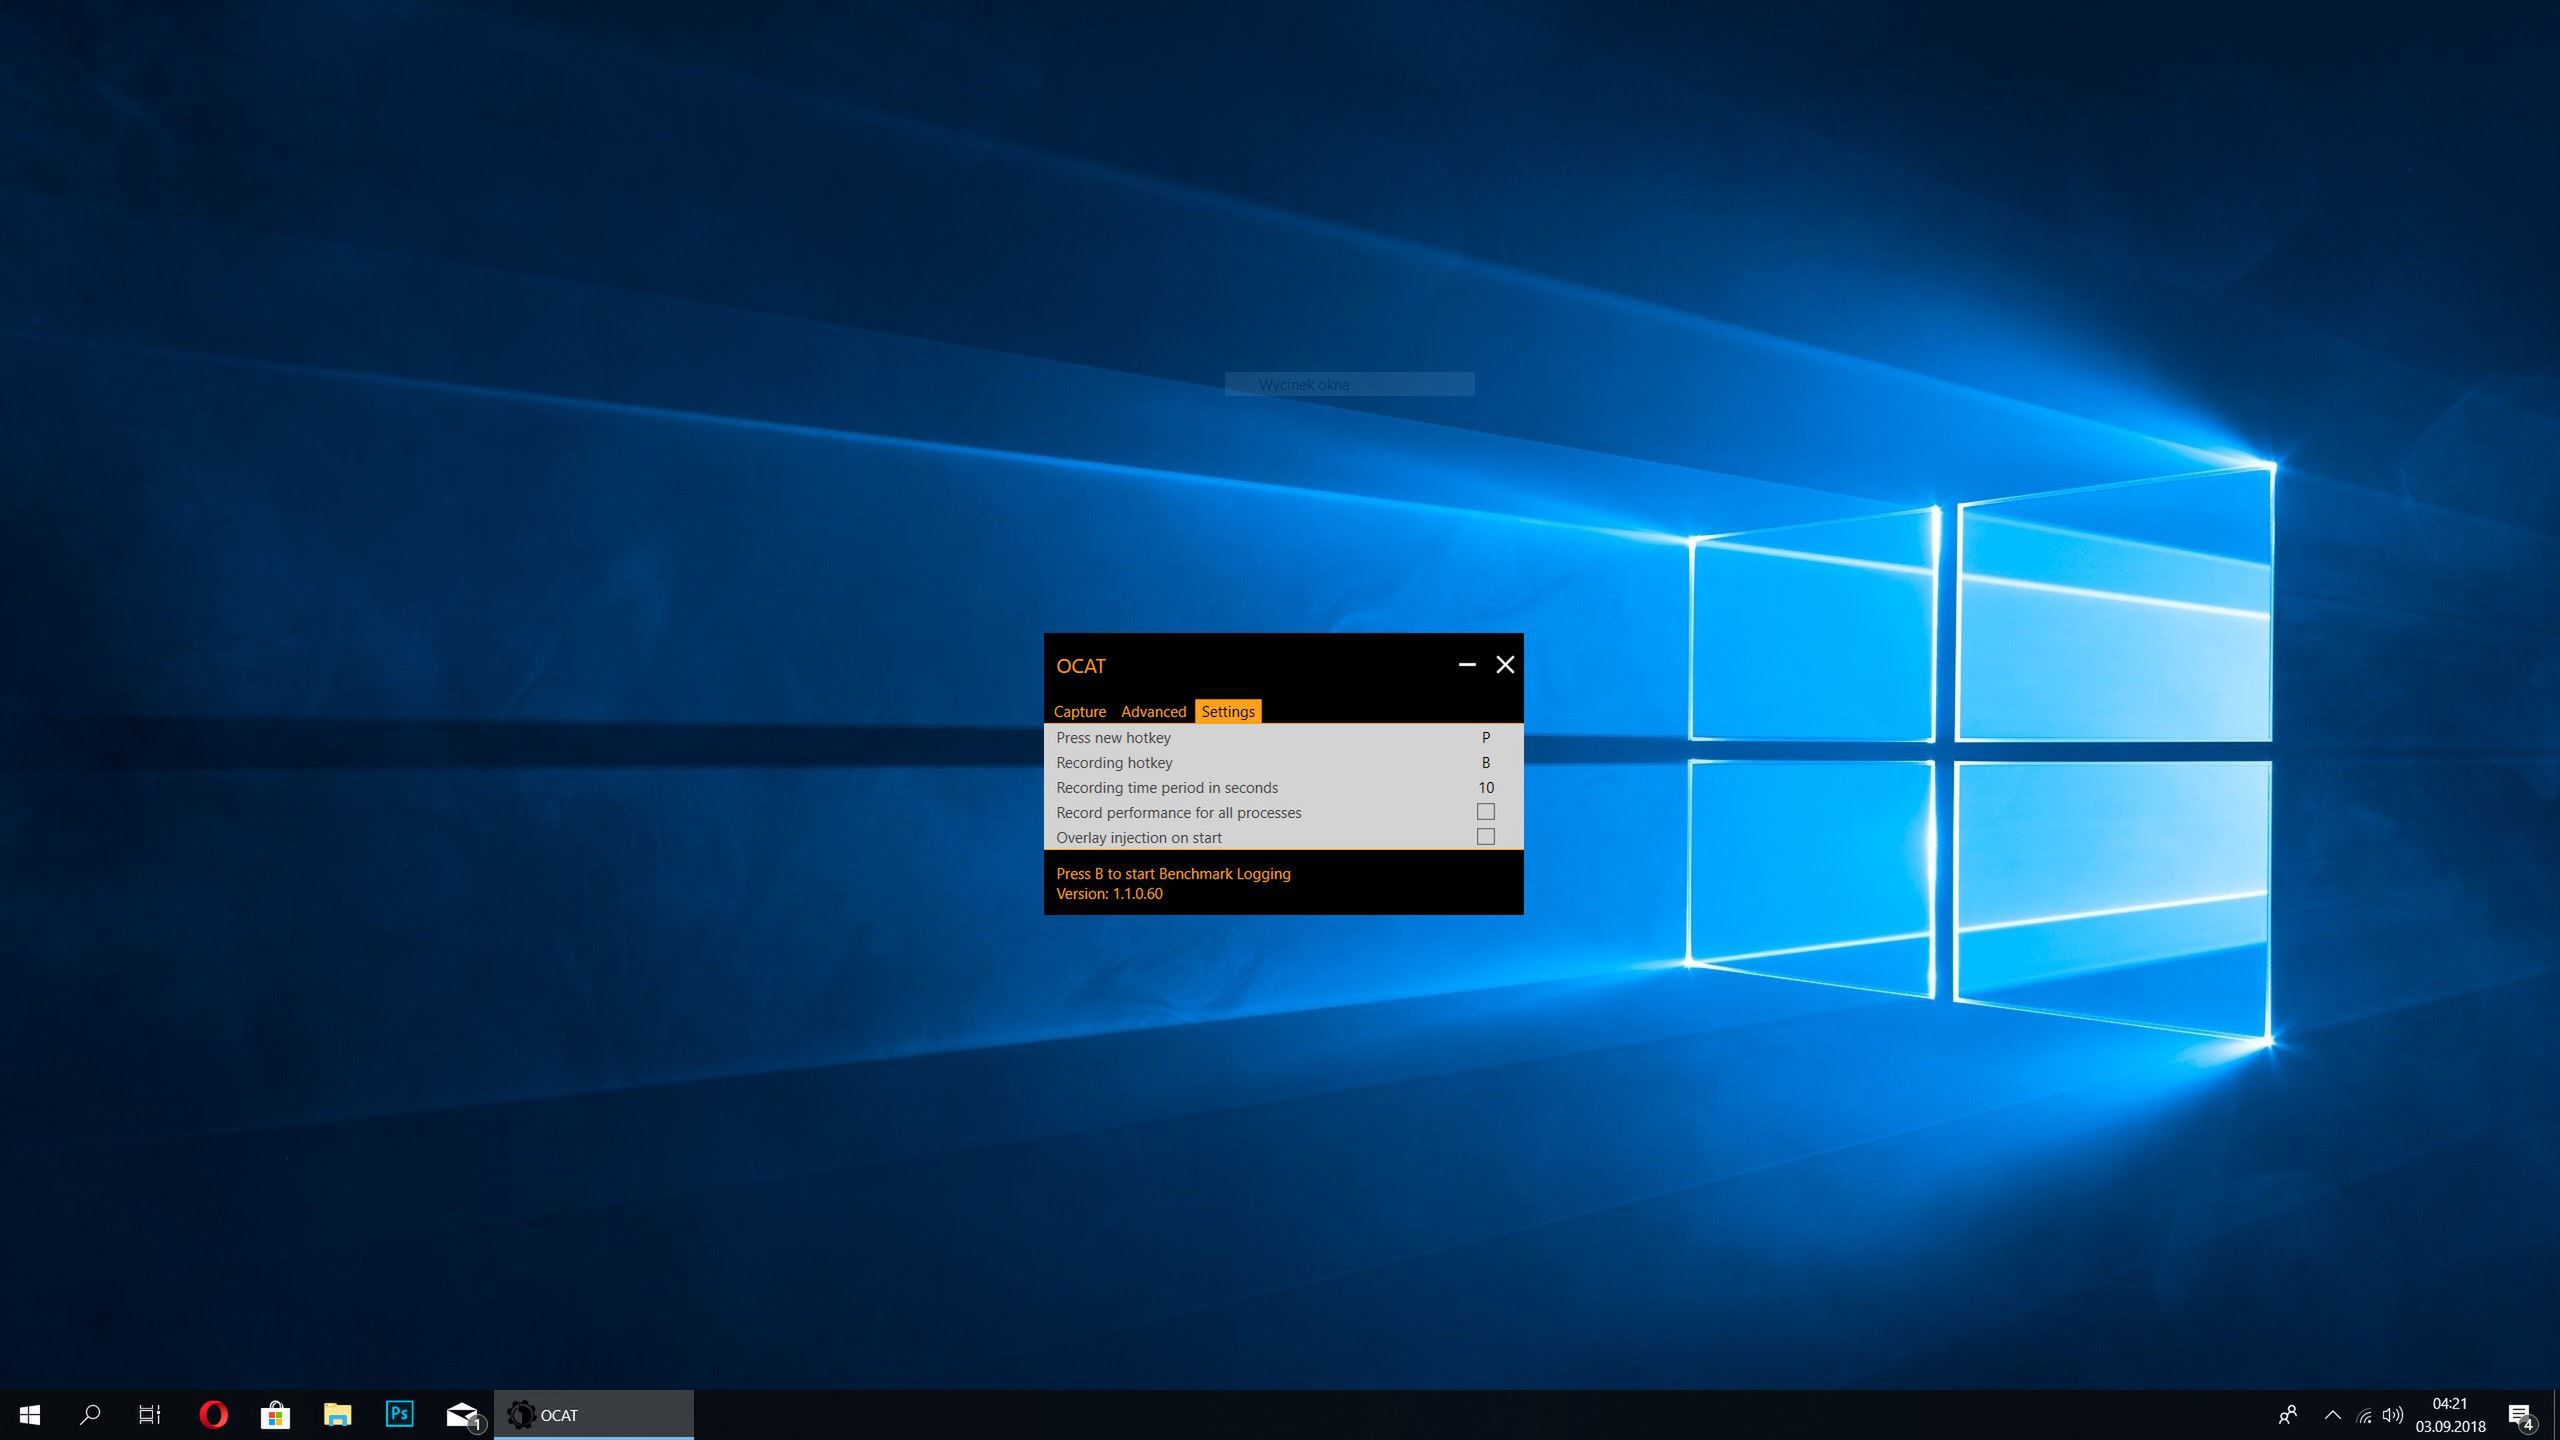Open taskbar search magnifier
The height and width of the screenshot is (1440, 2560).
click(90, 1415)
